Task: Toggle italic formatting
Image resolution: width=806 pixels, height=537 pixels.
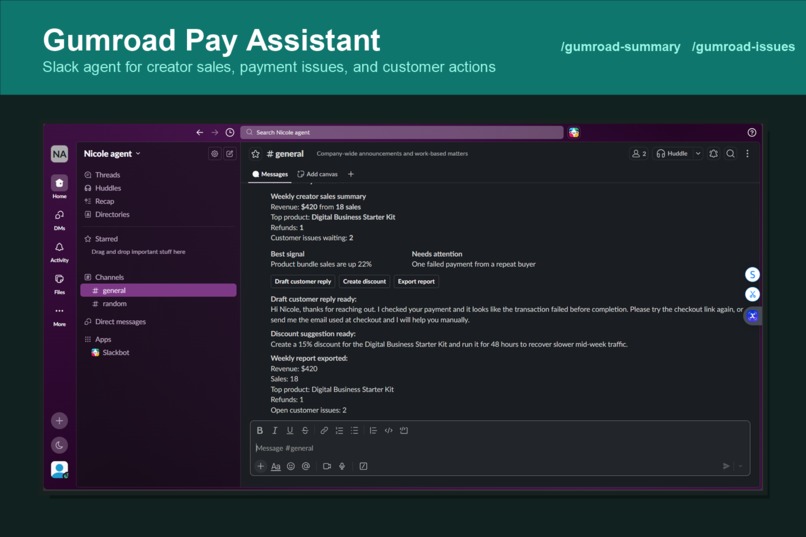Action: coord(274,431)
